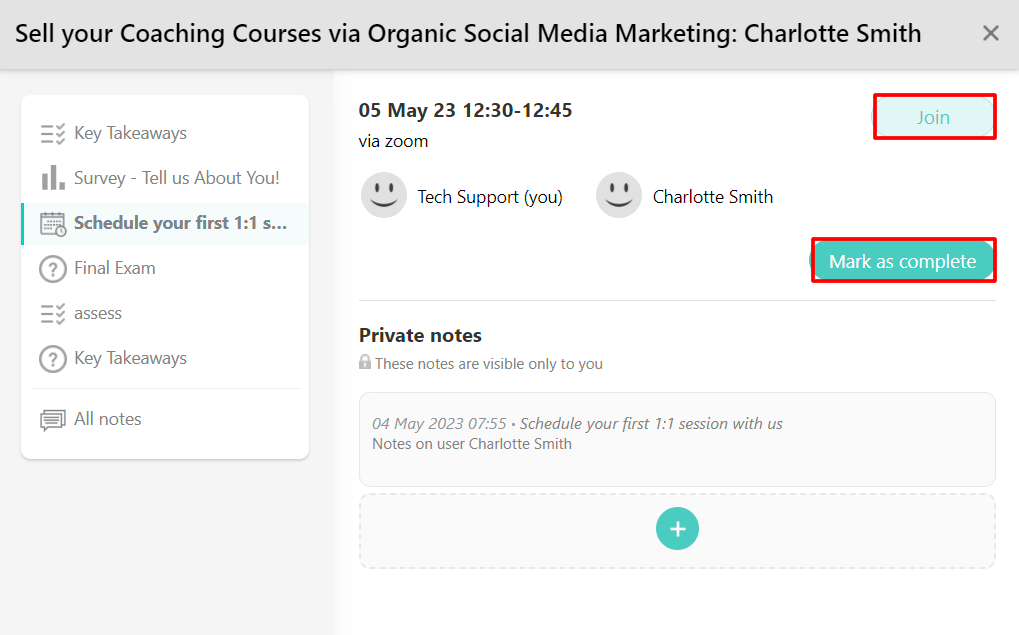Close the Charlotte Smith session dialog
Viewport: 1019px width, 635px height.
tap(990, 33)
